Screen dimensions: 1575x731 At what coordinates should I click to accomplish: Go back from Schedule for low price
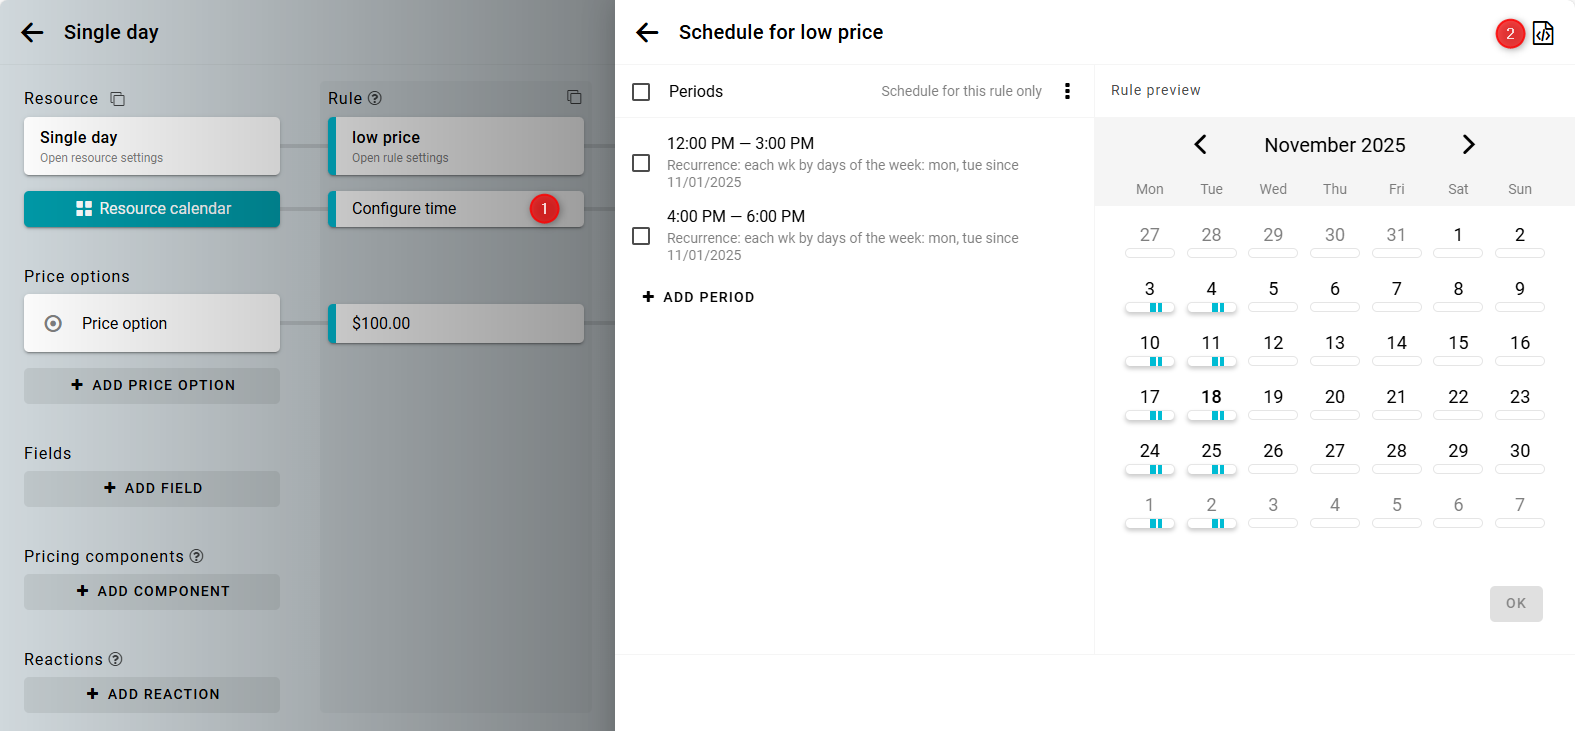(x=647, y=32)
